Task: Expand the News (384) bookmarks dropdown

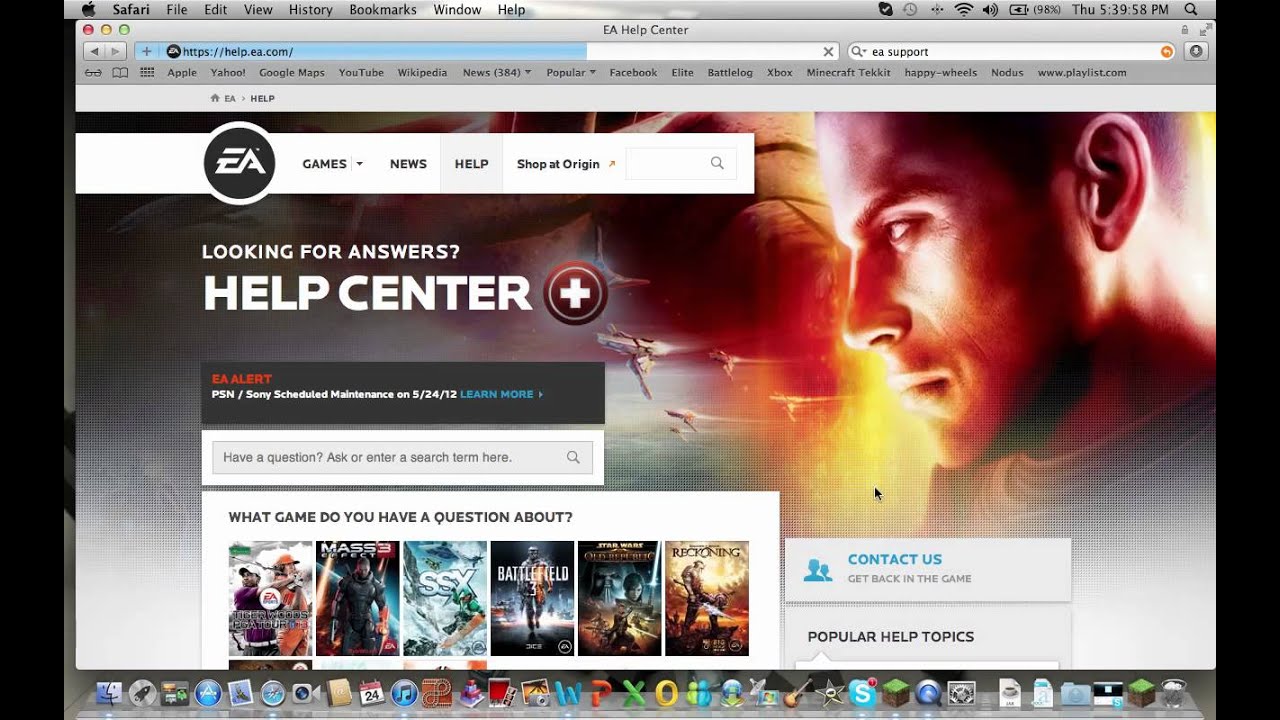Action: click(x=496, y=72)
